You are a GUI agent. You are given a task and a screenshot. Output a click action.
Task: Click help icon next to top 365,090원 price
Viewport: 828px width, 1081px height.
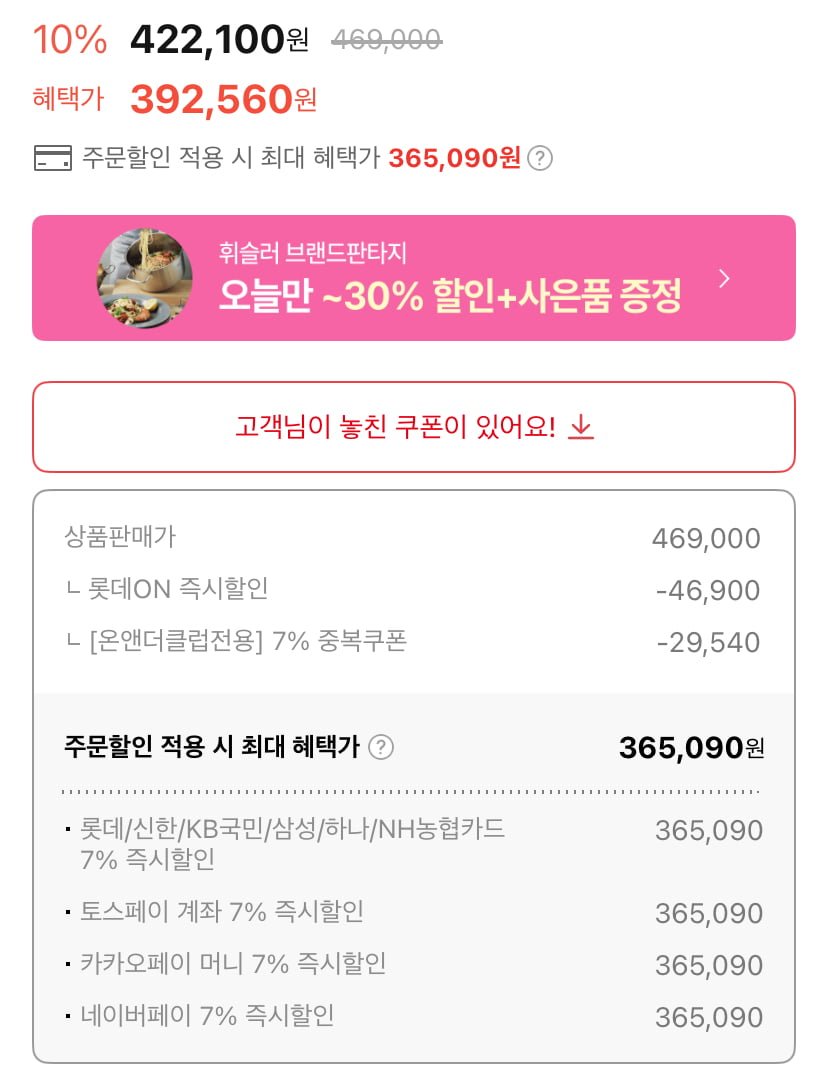pyautogui.click(x=539, y=158)
